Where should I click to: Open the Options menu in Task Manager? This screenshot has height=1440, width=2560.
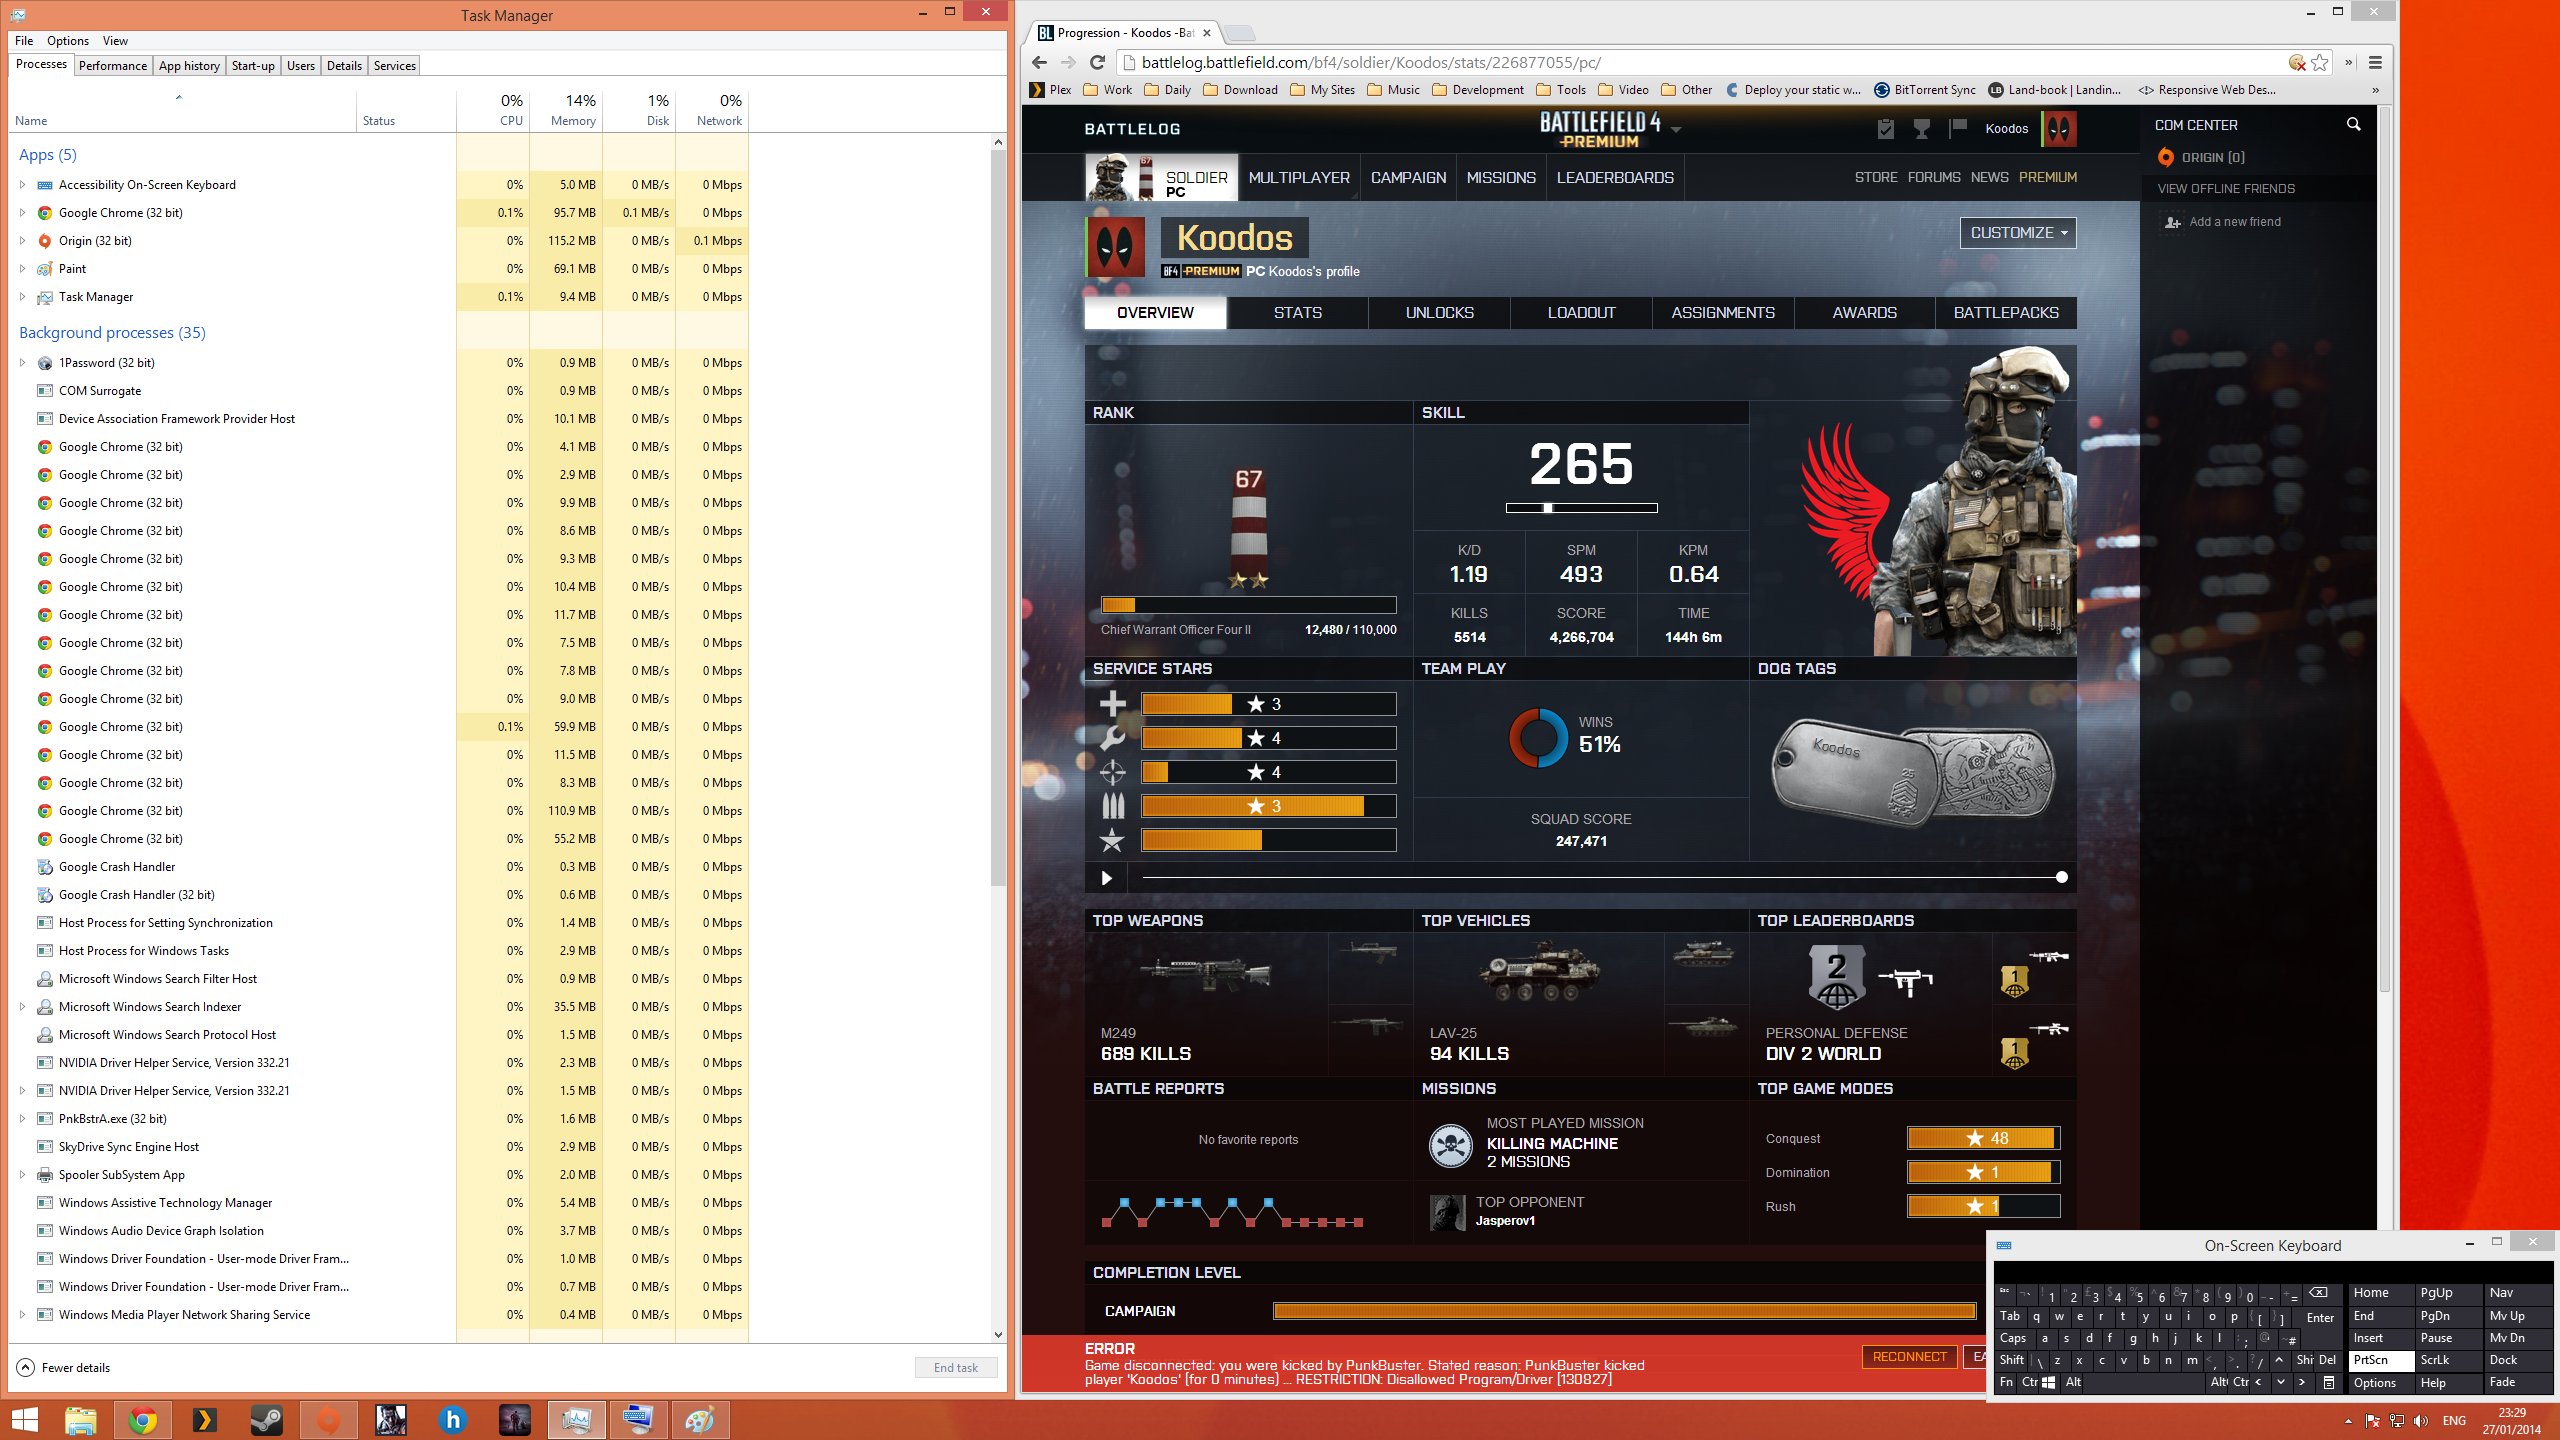point(67,41)
